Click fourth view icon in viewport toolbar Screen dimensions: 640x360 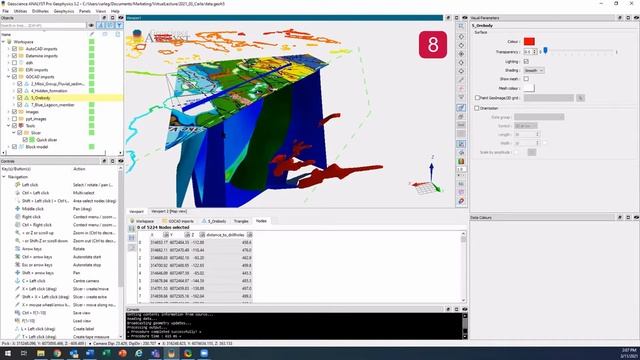click(x=461, y=54)
